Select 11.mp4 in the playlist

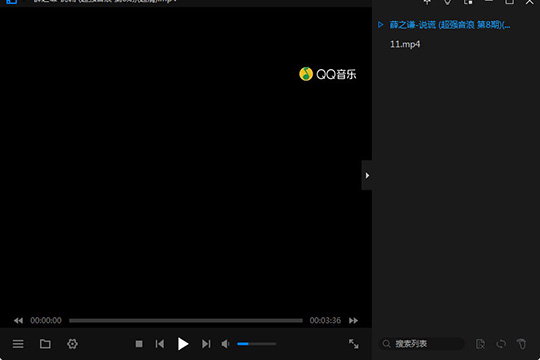click(x=405, y=44)
